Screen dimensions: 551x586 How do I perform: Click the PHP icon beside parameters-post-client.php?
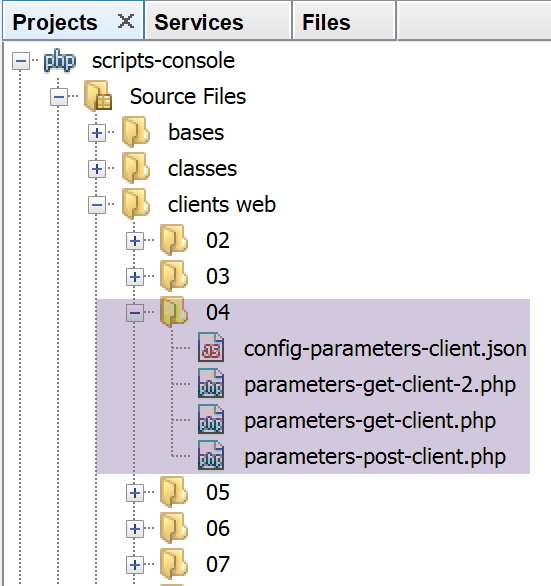click(211, 455)
